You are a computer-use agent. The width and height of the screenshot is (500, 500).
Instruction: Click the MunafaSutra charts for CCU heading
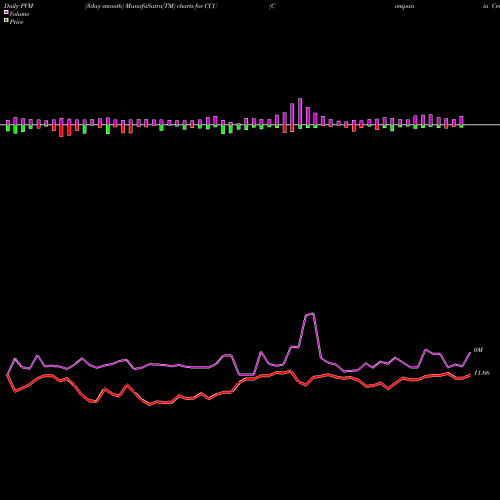coord(151,6)
